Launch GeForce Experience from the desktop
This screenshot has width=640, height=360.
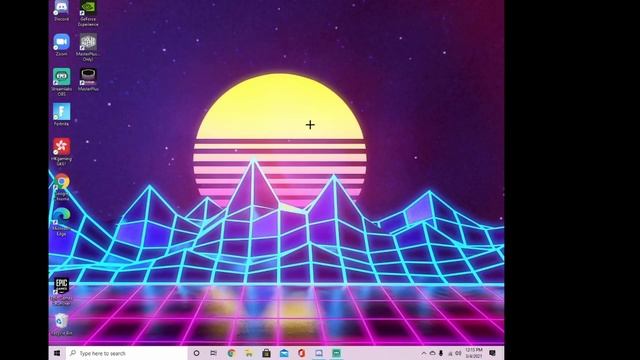[x=88, y=13]
